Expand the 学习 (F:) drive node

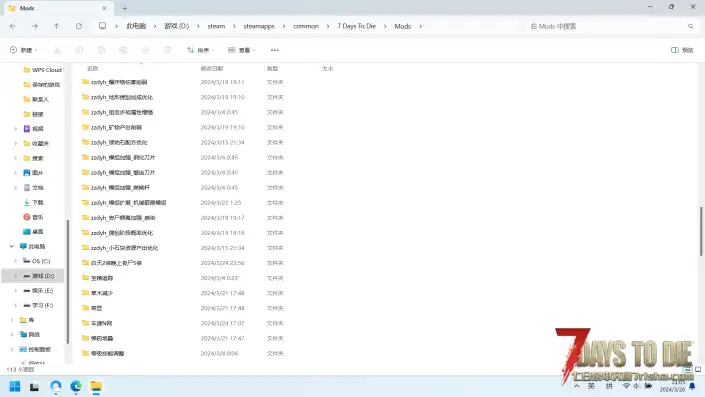pos(15,305)
